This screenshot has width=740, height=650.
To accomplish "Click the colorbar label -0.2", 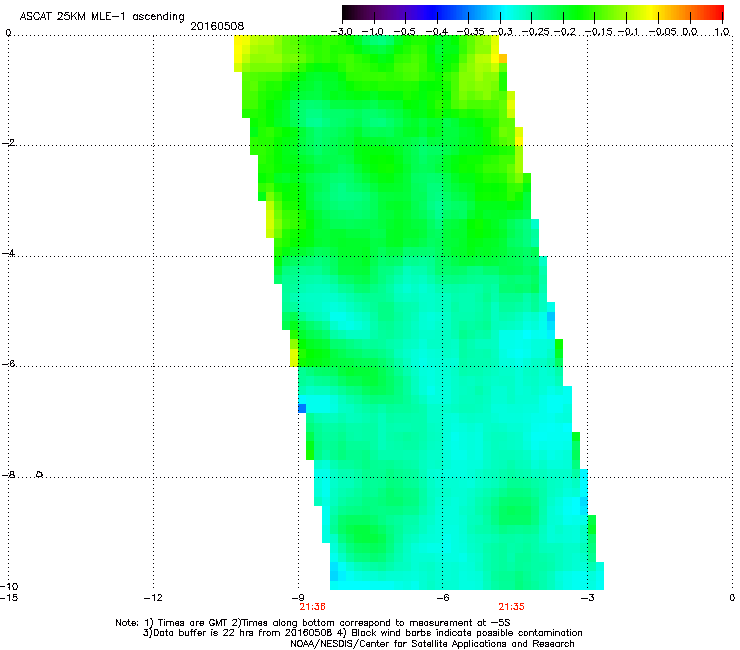I will click(x=565, y=32).
